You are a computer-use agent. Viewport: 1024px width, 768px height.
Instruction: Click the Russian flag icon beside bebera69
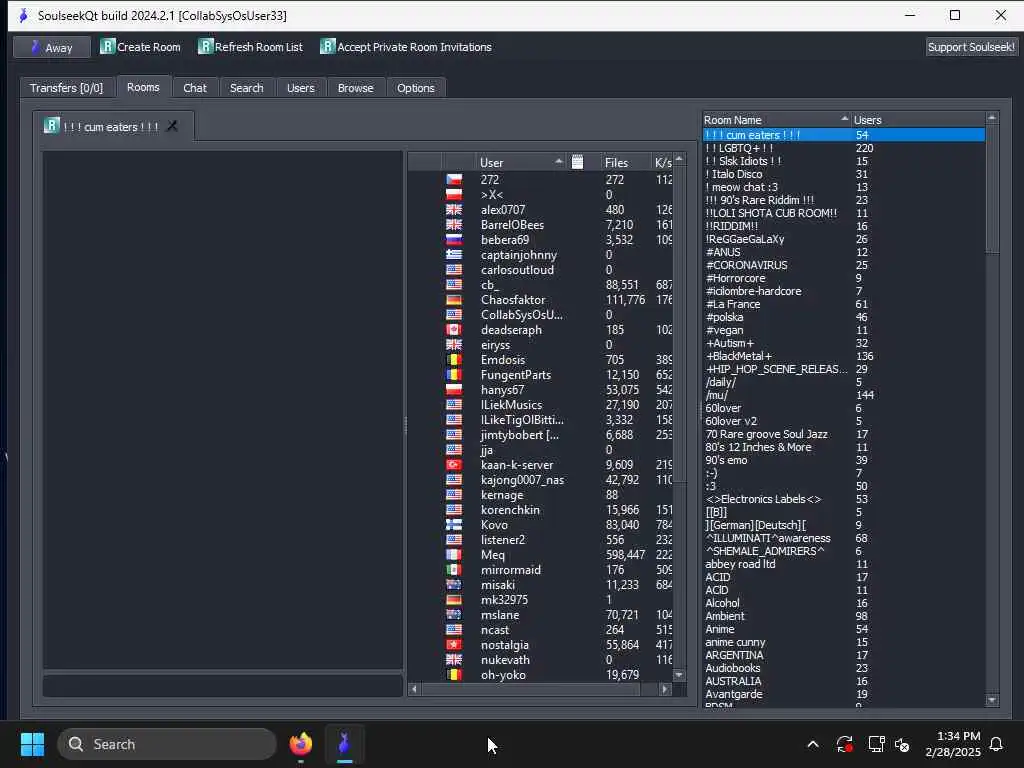[x=454, y=240]
